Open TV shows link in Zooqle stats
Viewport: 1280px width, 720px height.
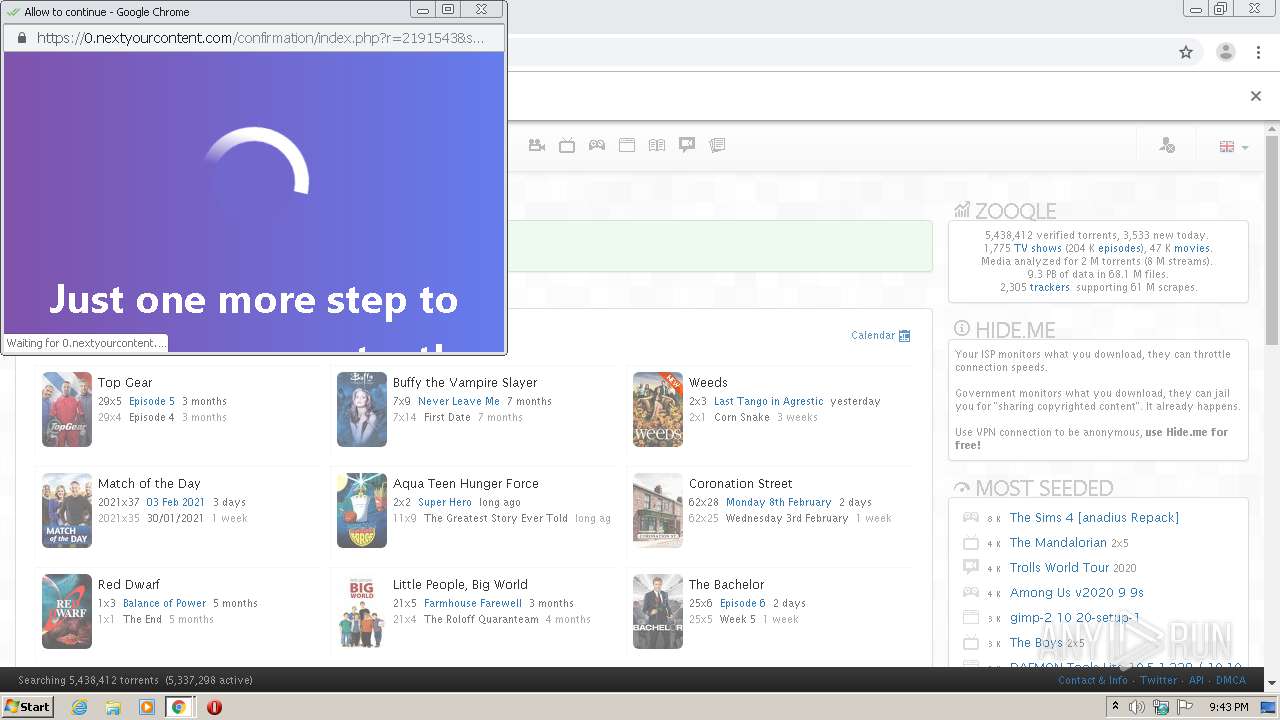(1038, 248)
